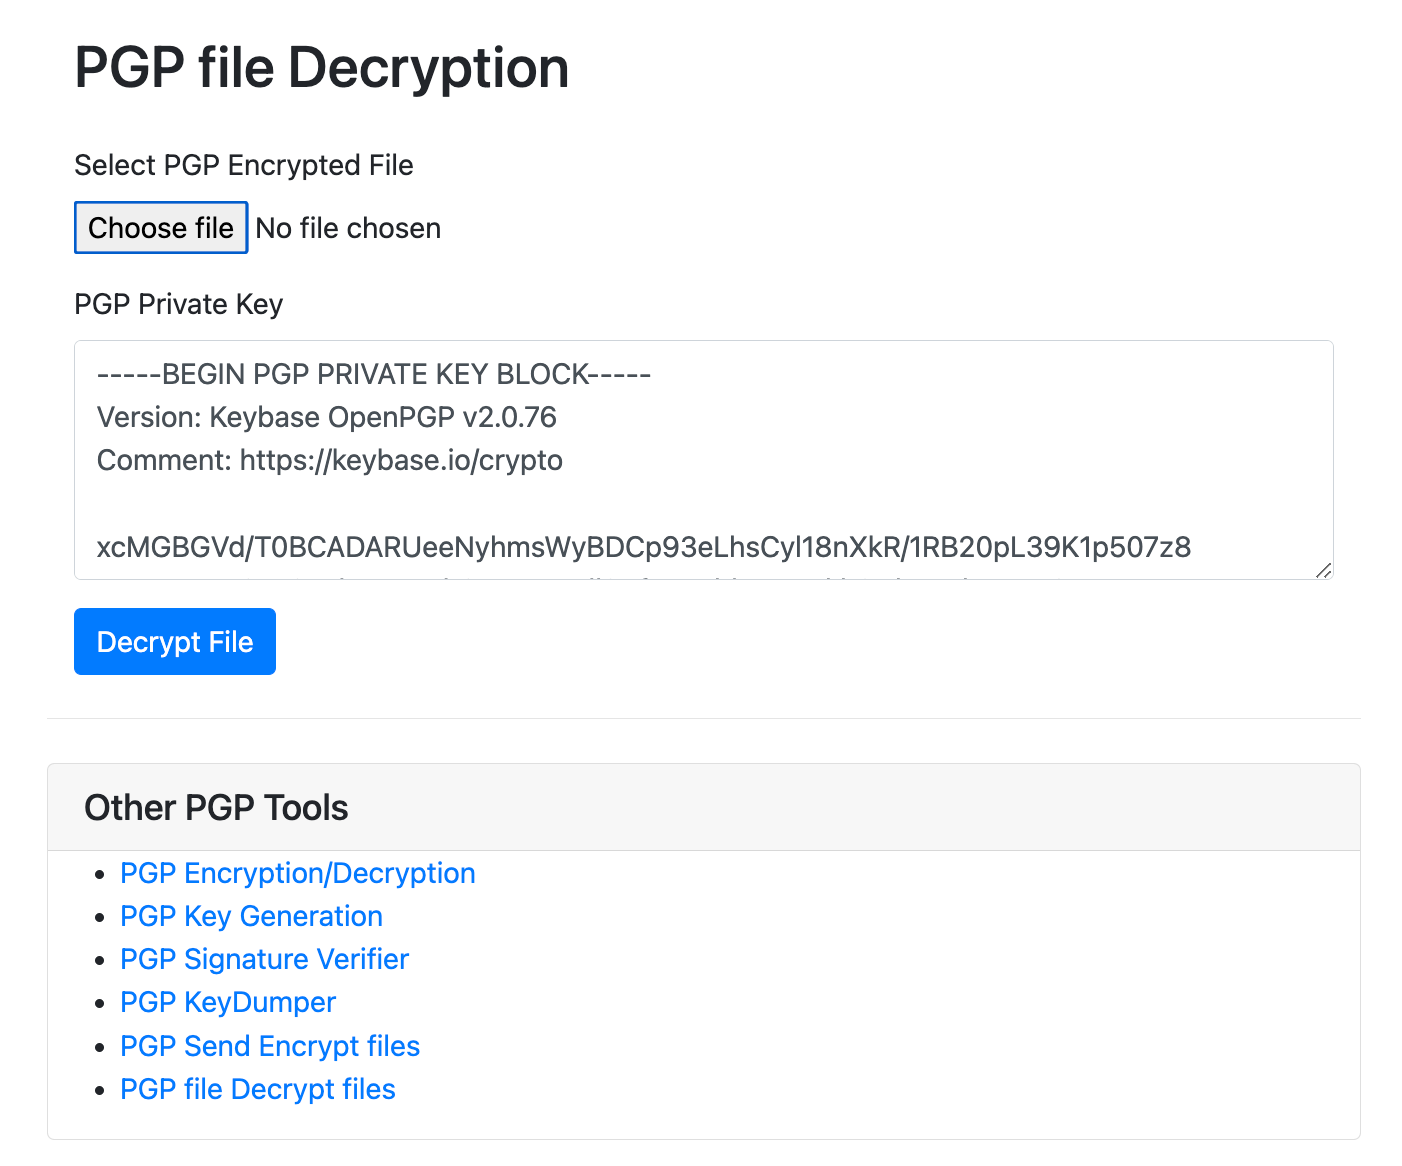Click the 'No file chosen' text
1402x1166 pixels.
pyautogui.click(x=348, y=229)
